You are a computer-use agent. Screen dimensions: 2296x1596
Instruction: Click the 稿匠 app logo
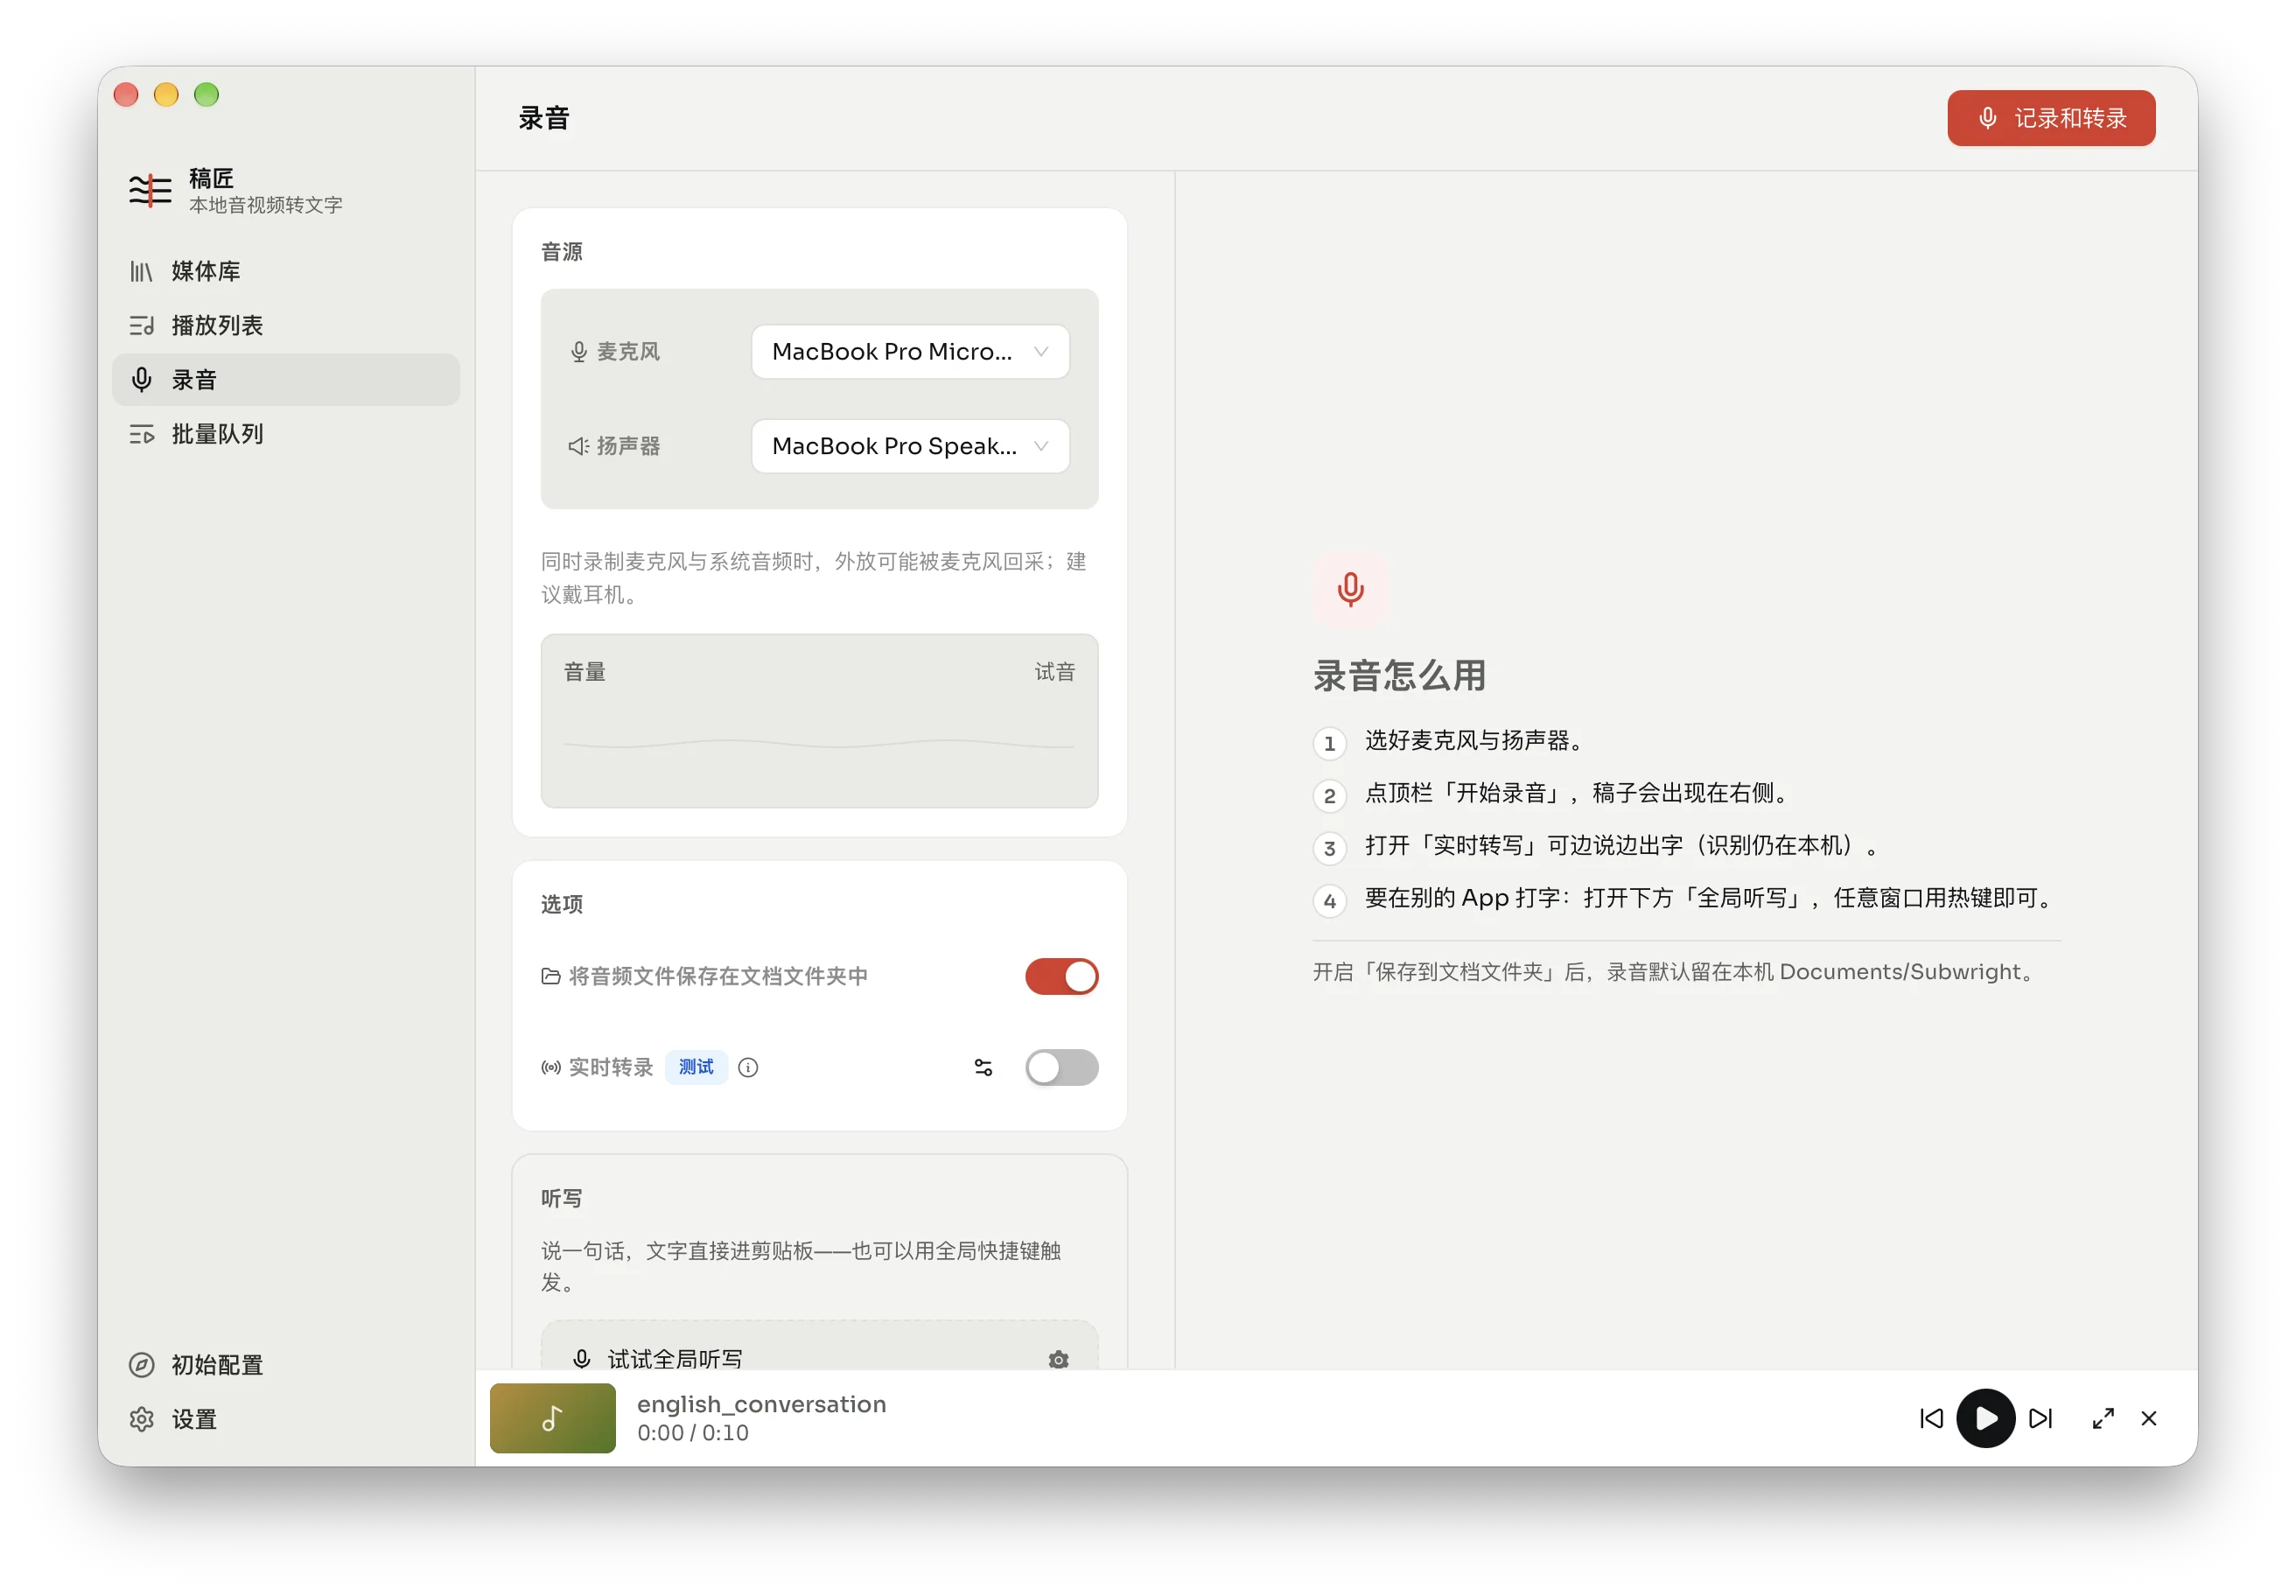[150, 189]
